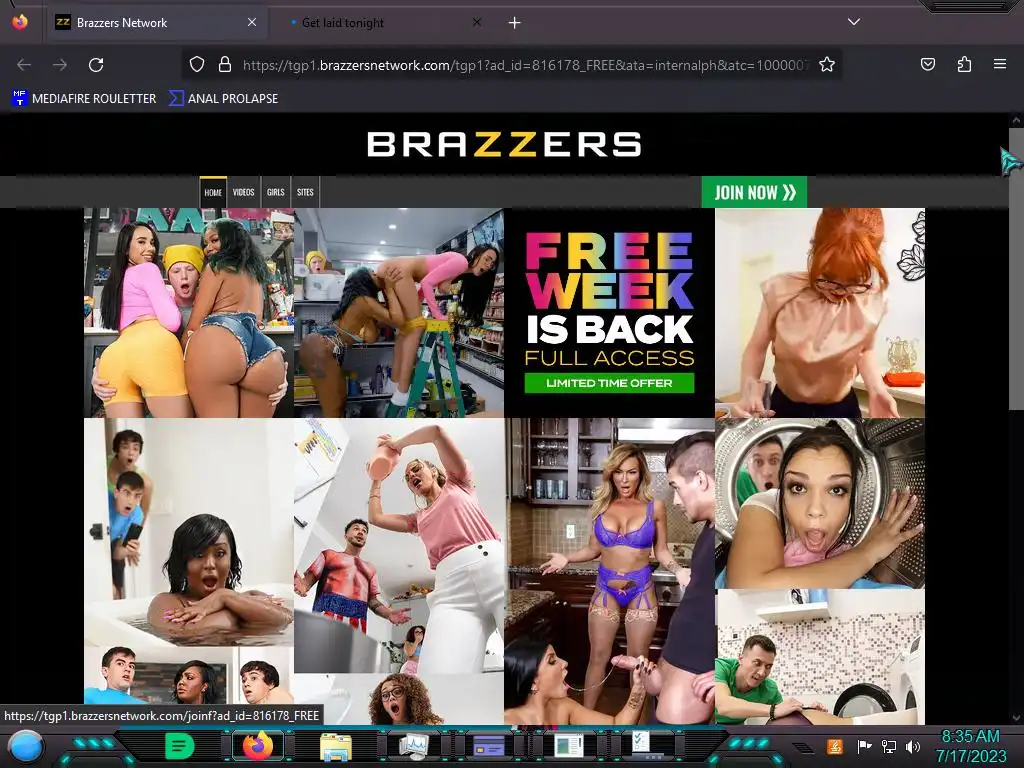Open the MEDIAFIRE ROULETTER bookmark
The height and width of the screenshot is (768, 1024).
[84, 99]
